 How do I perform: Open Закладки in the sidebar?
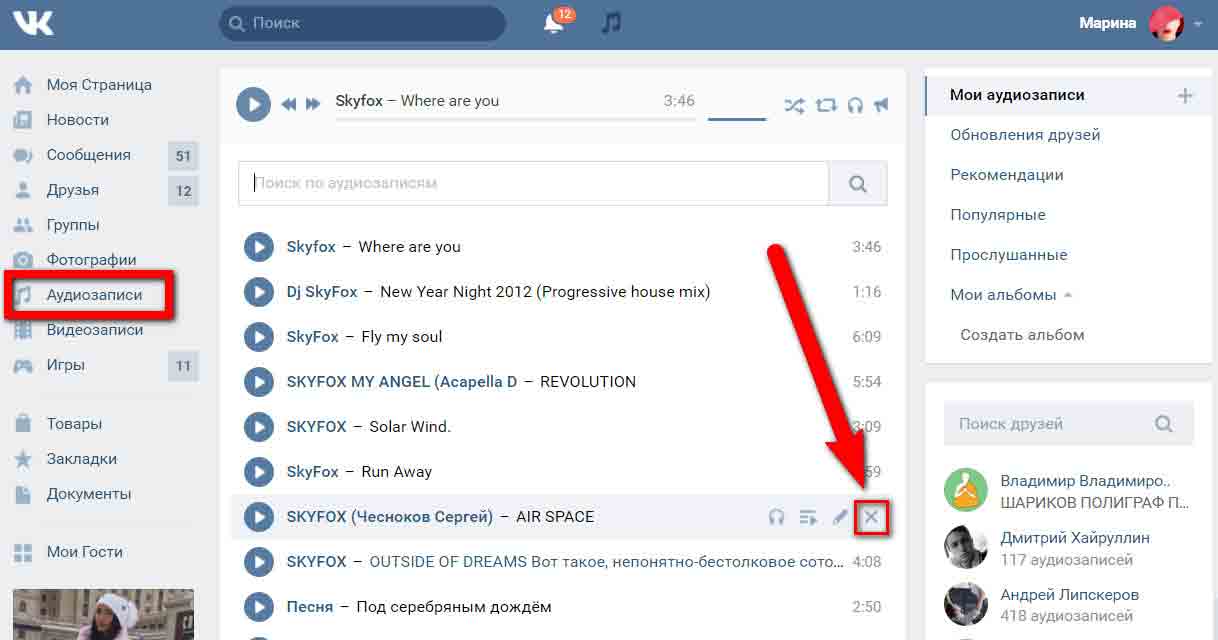(82, 459)
